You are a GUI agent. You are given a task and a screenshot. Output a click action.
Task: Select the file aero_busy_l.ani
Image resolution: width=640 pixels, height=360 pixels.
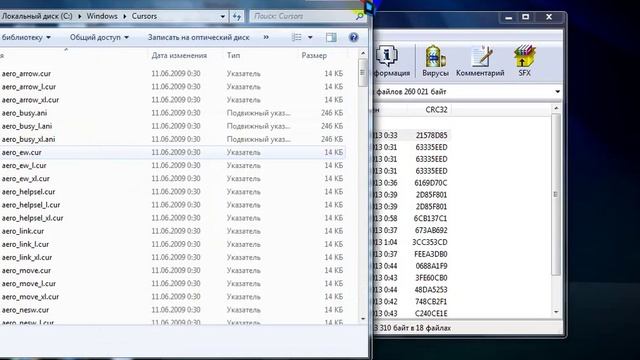(x=27, y=126)
